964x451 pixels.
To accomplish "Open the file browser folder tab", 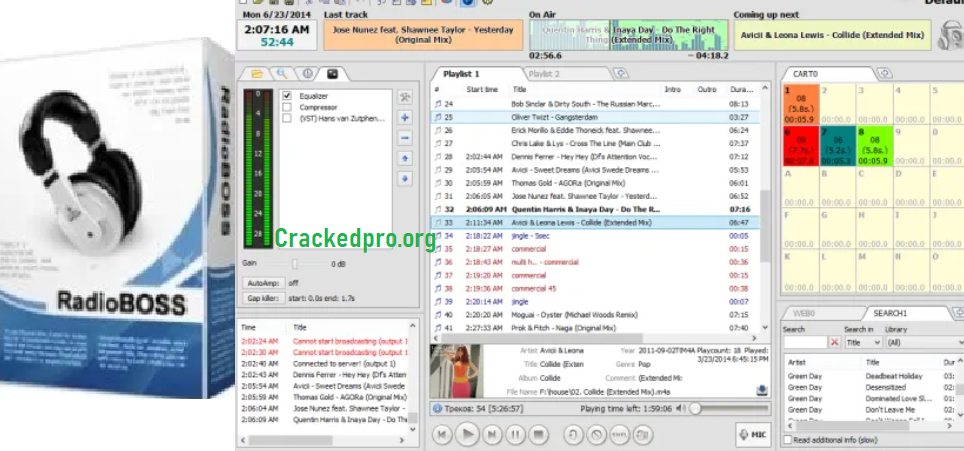I will (x=257, y=74).
